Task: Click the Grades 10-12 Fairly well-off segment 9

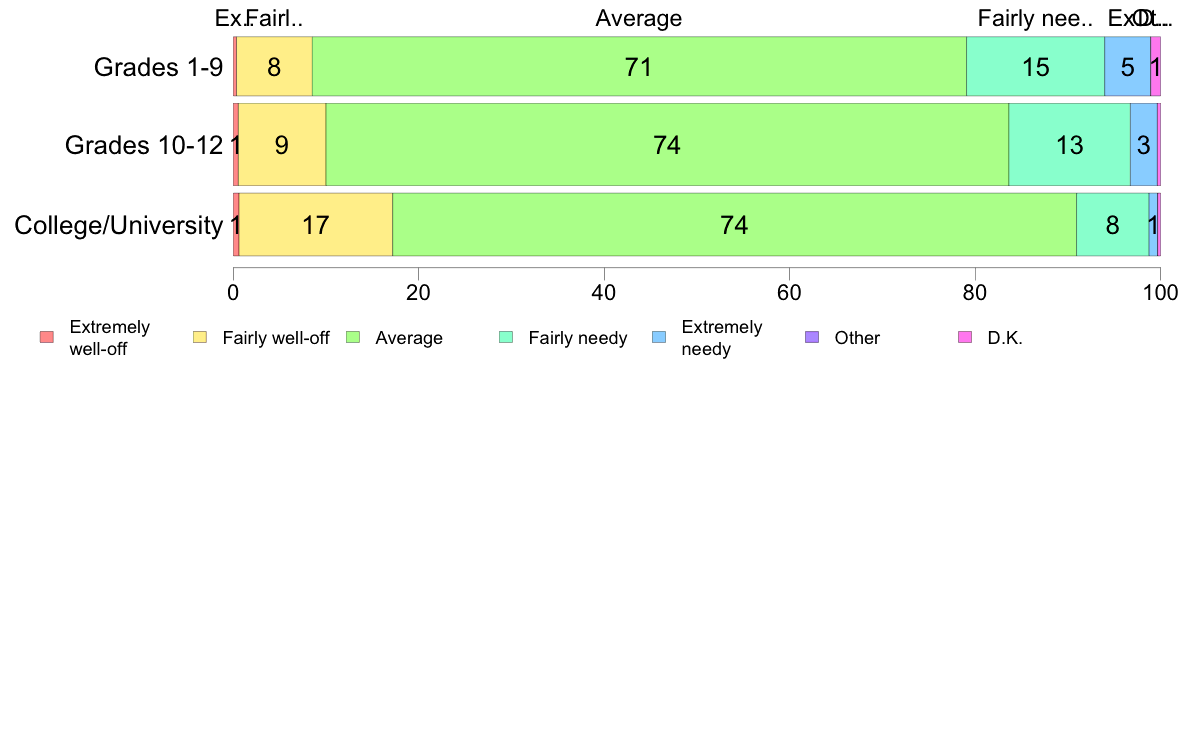Action: pyautogui.click(x=282, y=144)
